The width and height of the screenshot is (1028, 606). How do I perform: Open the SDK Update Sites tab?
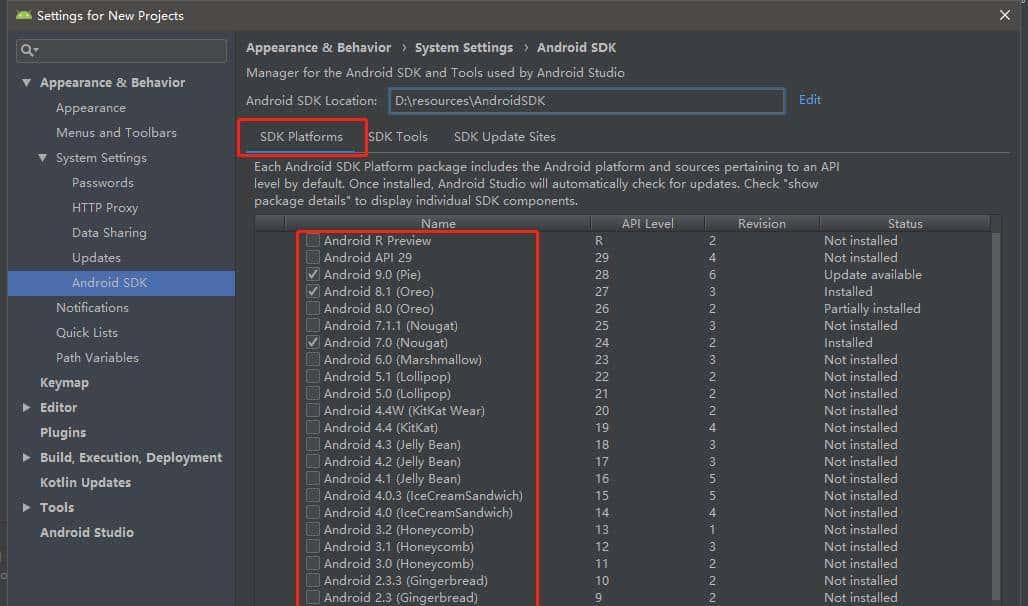504,137
